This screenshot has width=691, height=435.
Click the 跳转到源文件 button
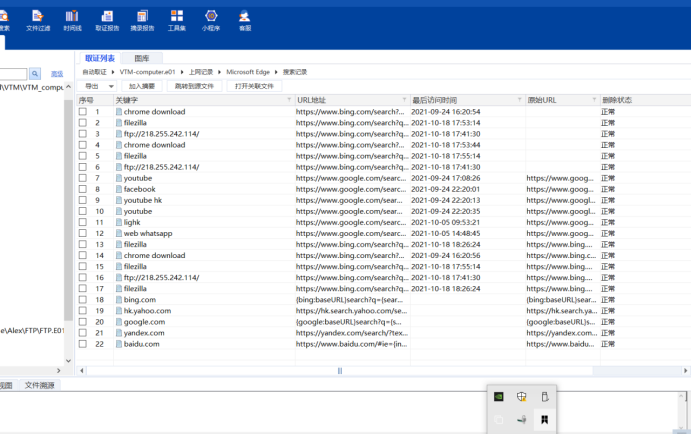pyautogui.click(x=194, y=86)
